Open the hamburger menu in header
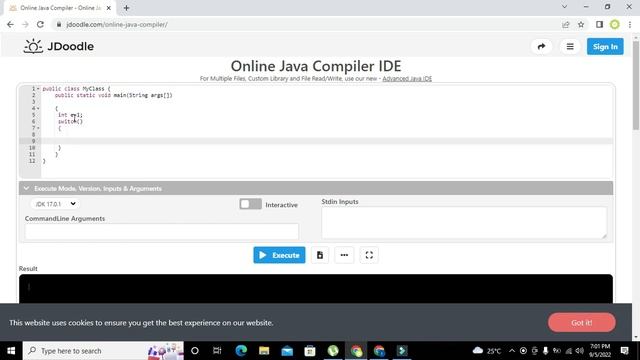Screen dimensions: 640x360 click(570, 47)
